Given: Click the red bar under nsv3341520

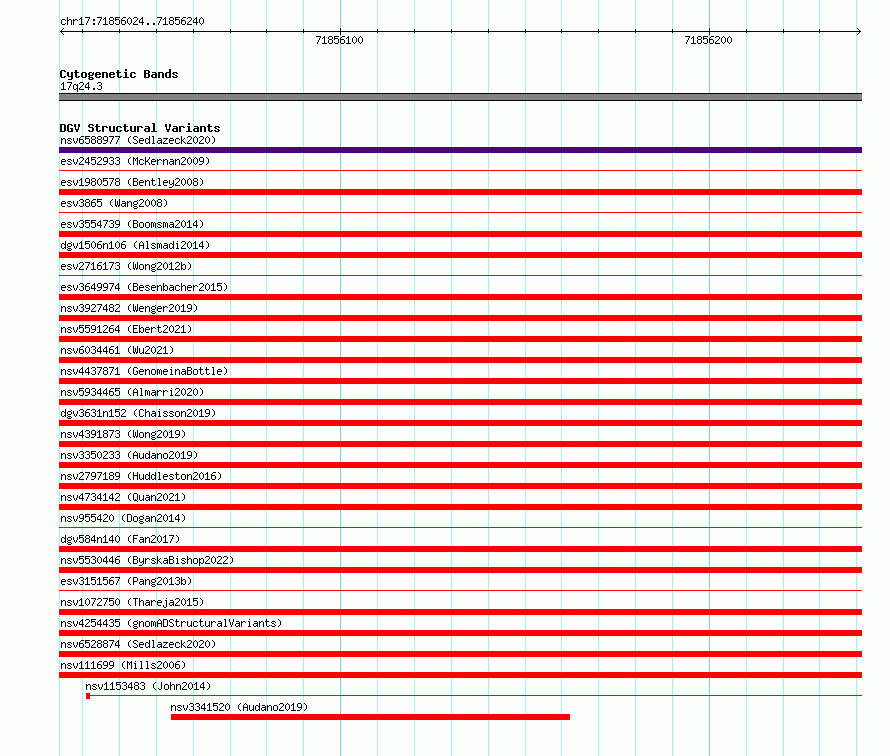Looking at the screenshot, I should point(370,717).
